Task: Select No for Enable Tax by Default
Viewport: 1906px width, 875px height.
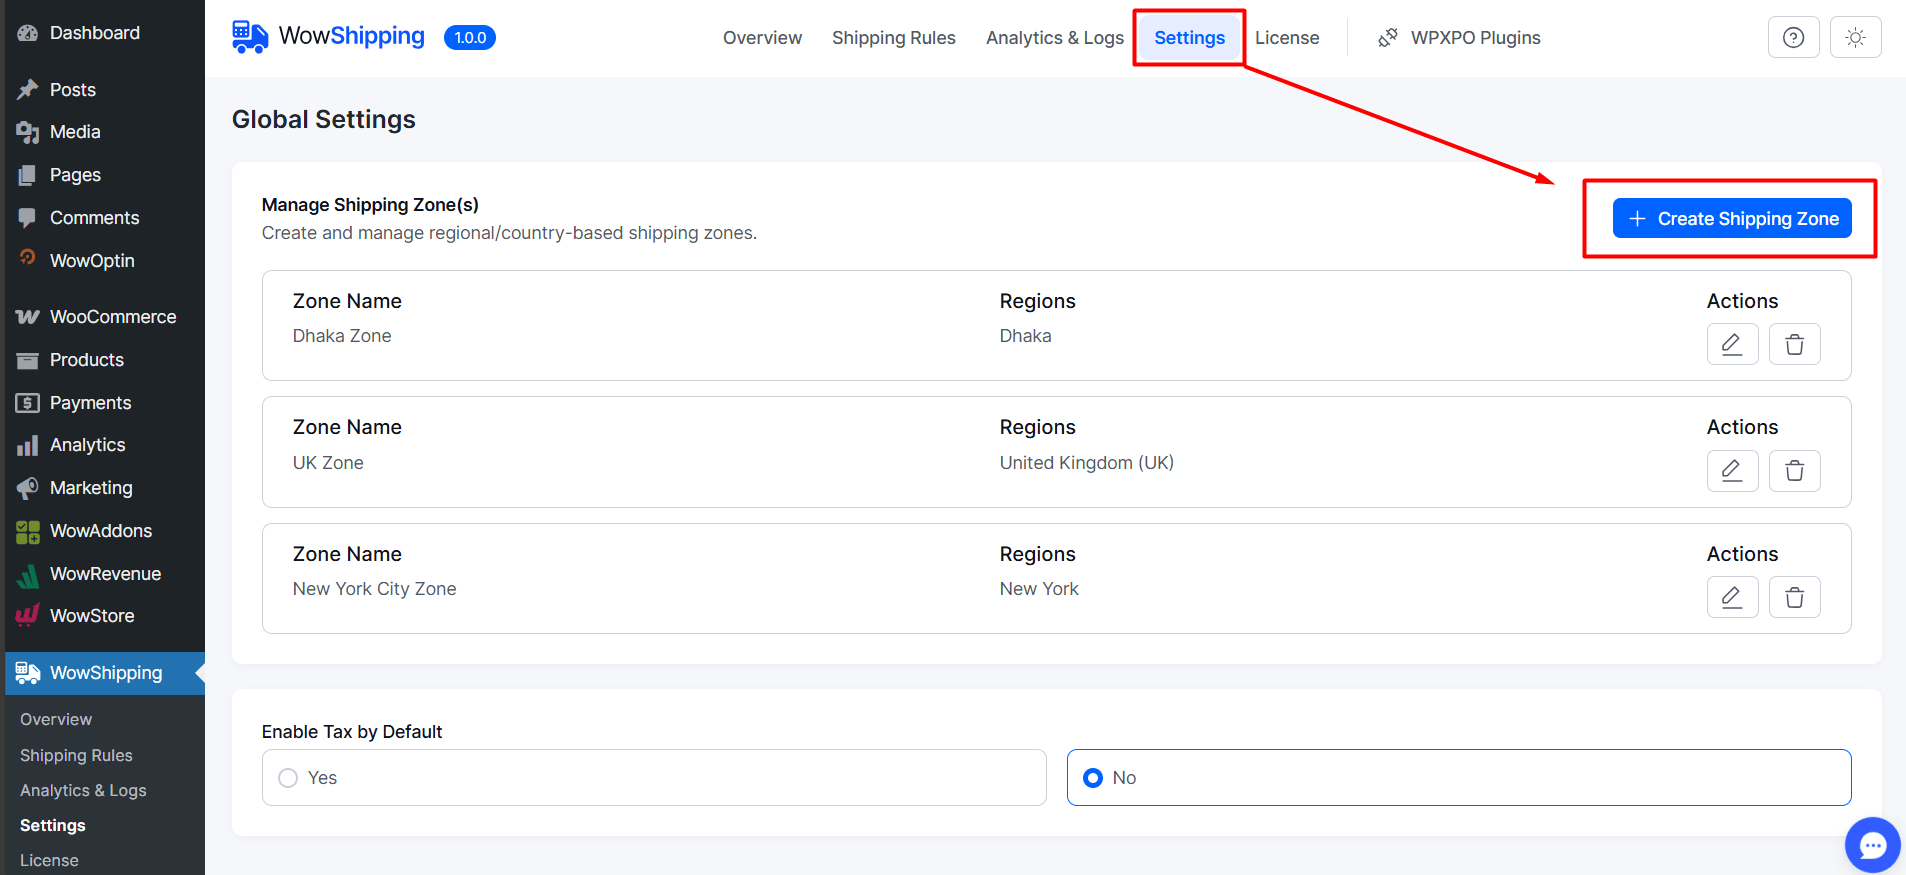Action: 1459,778
